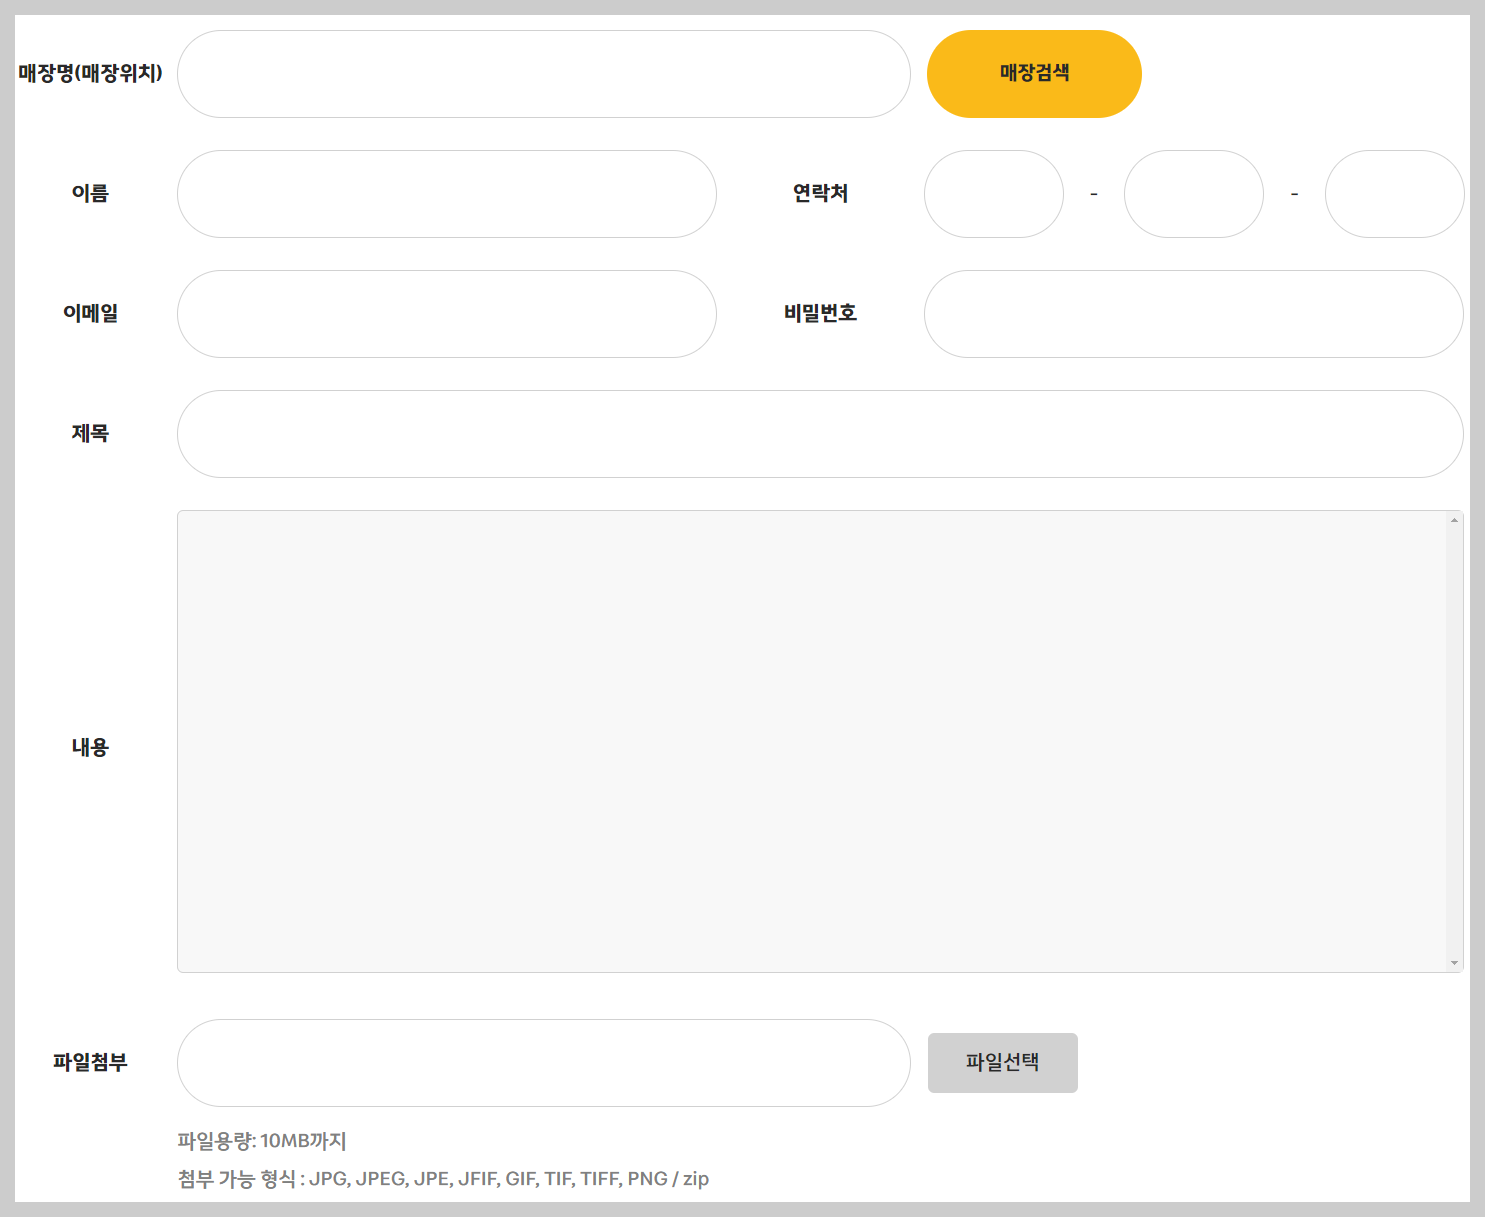1485x1217 pixels.
Task: Focus the 매장명(매장위치) input field
Action: (544, 74)
